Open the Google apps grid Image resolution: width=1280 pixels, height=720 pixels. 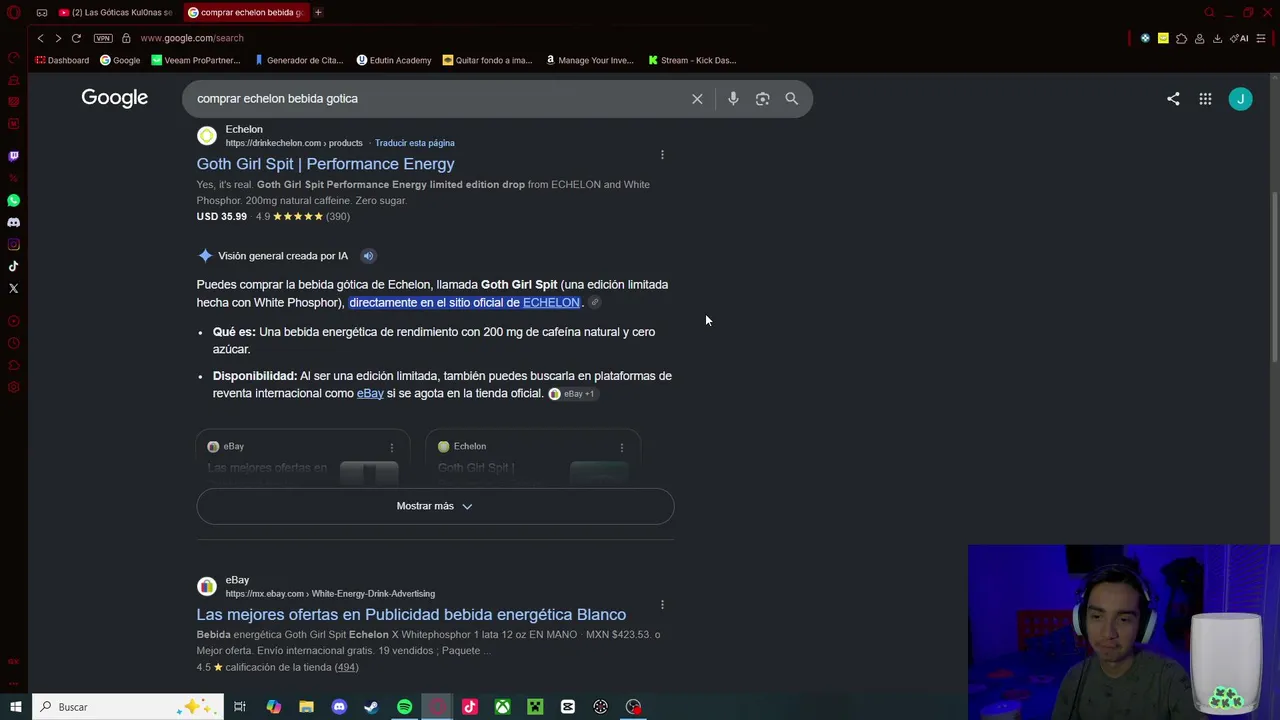(1205, 99)
